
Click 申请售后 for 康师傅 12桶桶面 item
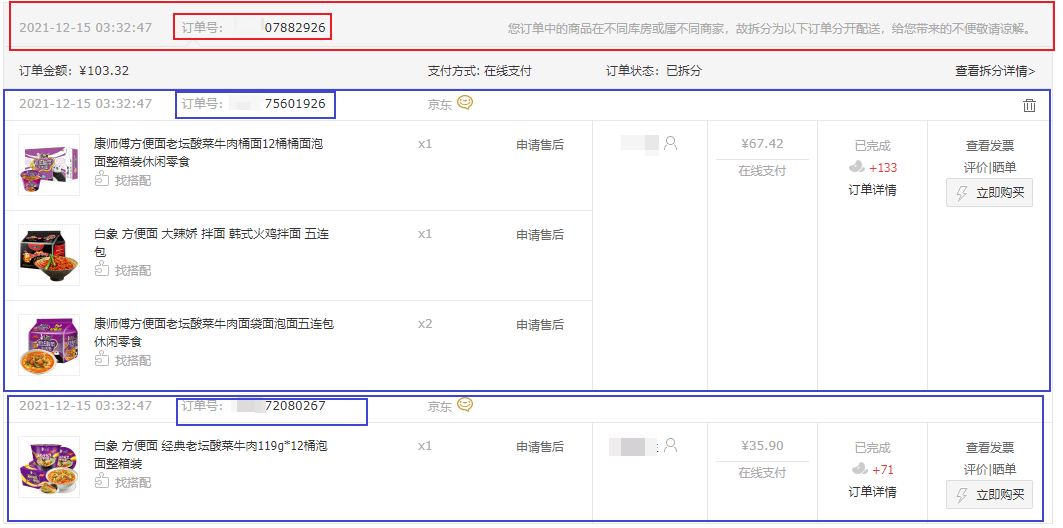(540, 144)
